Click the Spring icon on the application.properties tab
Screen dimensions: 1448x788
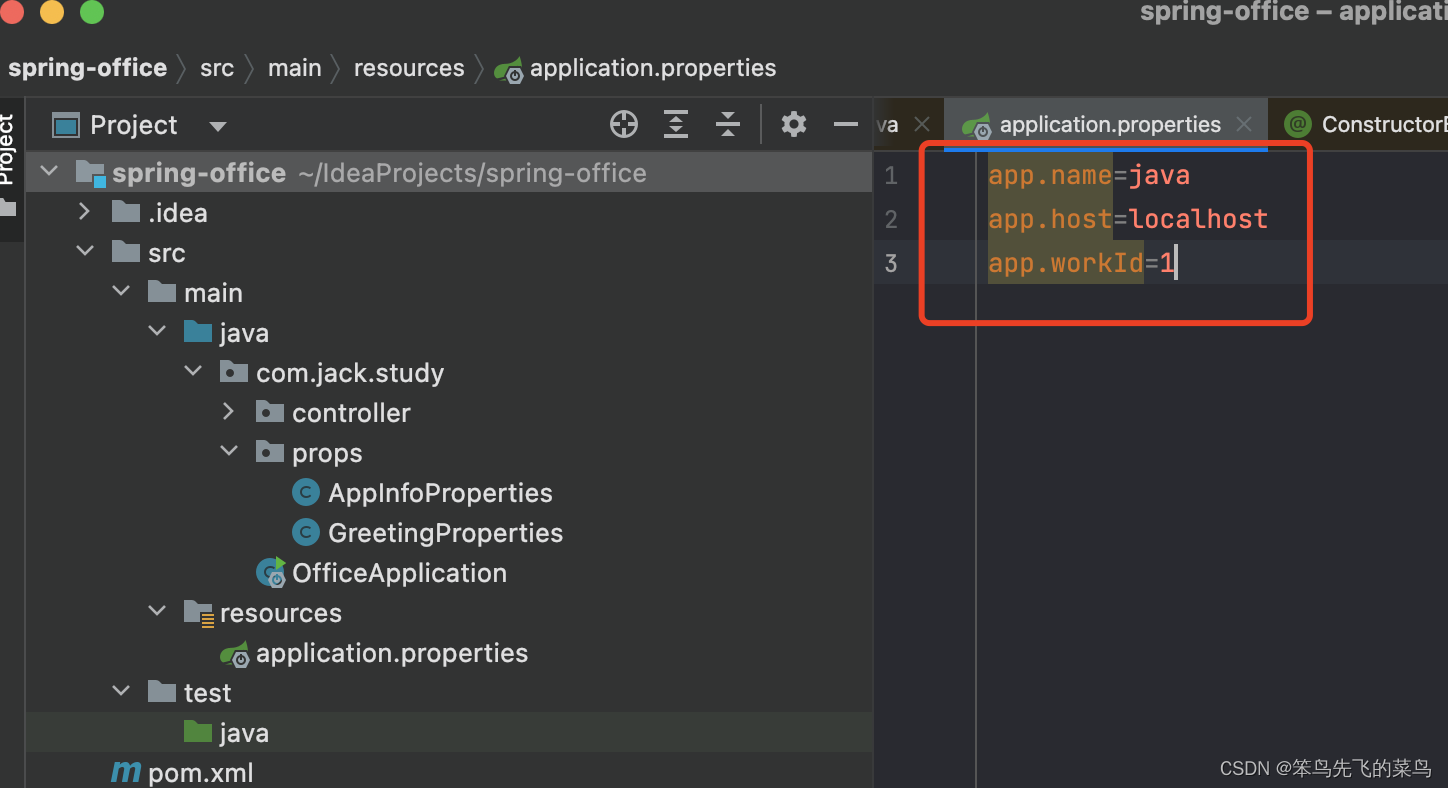click(x=975, y=124)
